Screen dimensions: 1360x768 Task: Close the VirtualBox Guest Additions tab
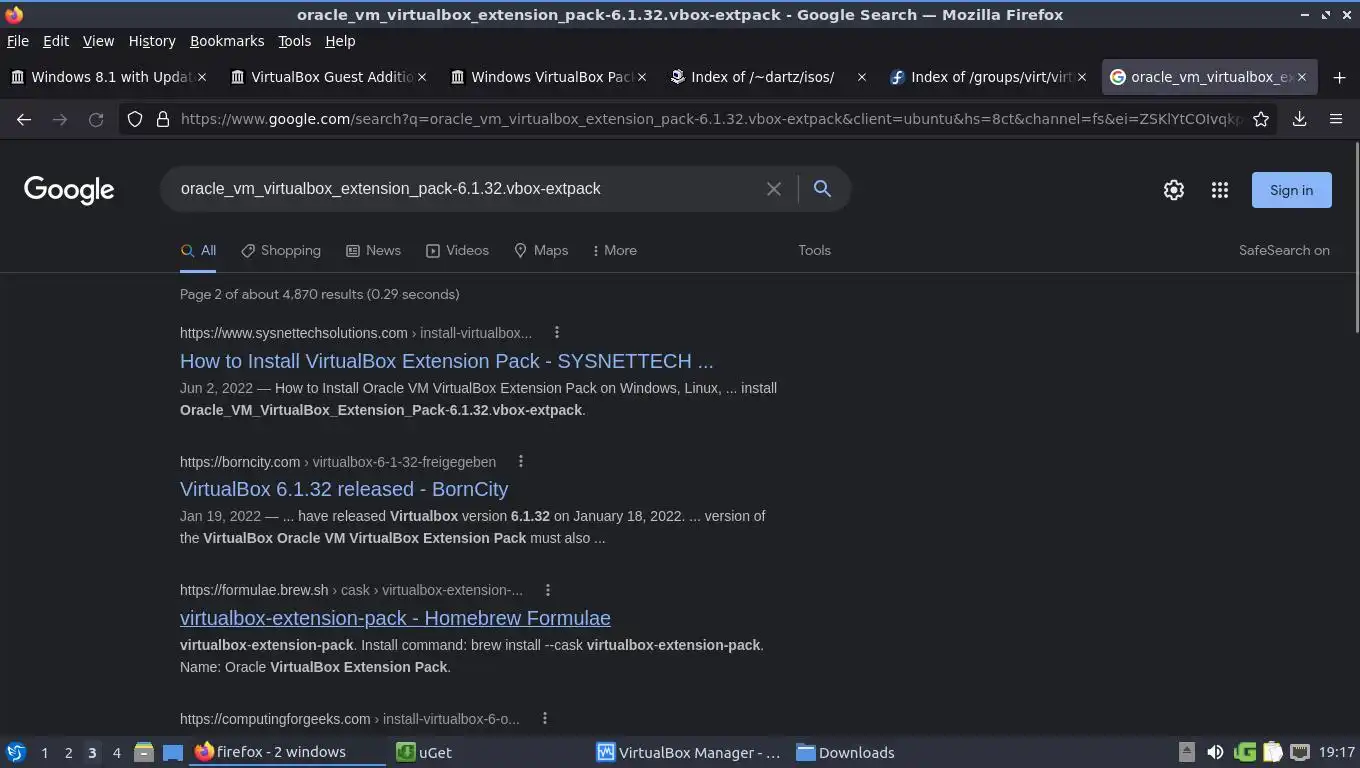tap(422, 77)
